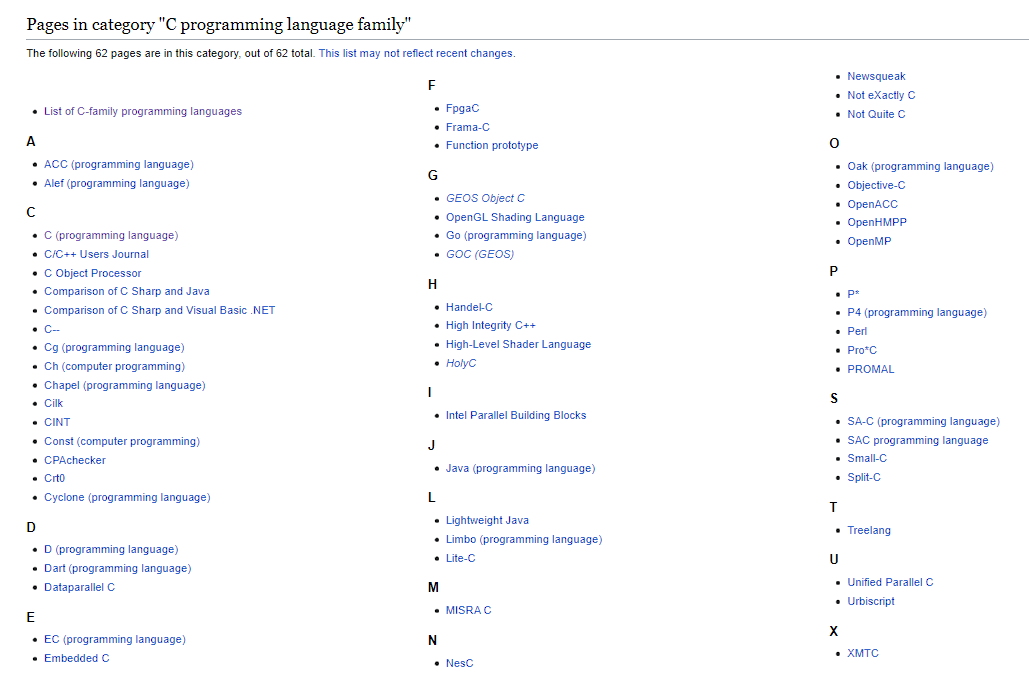Open the OpenACC page link

pos(873,205)
